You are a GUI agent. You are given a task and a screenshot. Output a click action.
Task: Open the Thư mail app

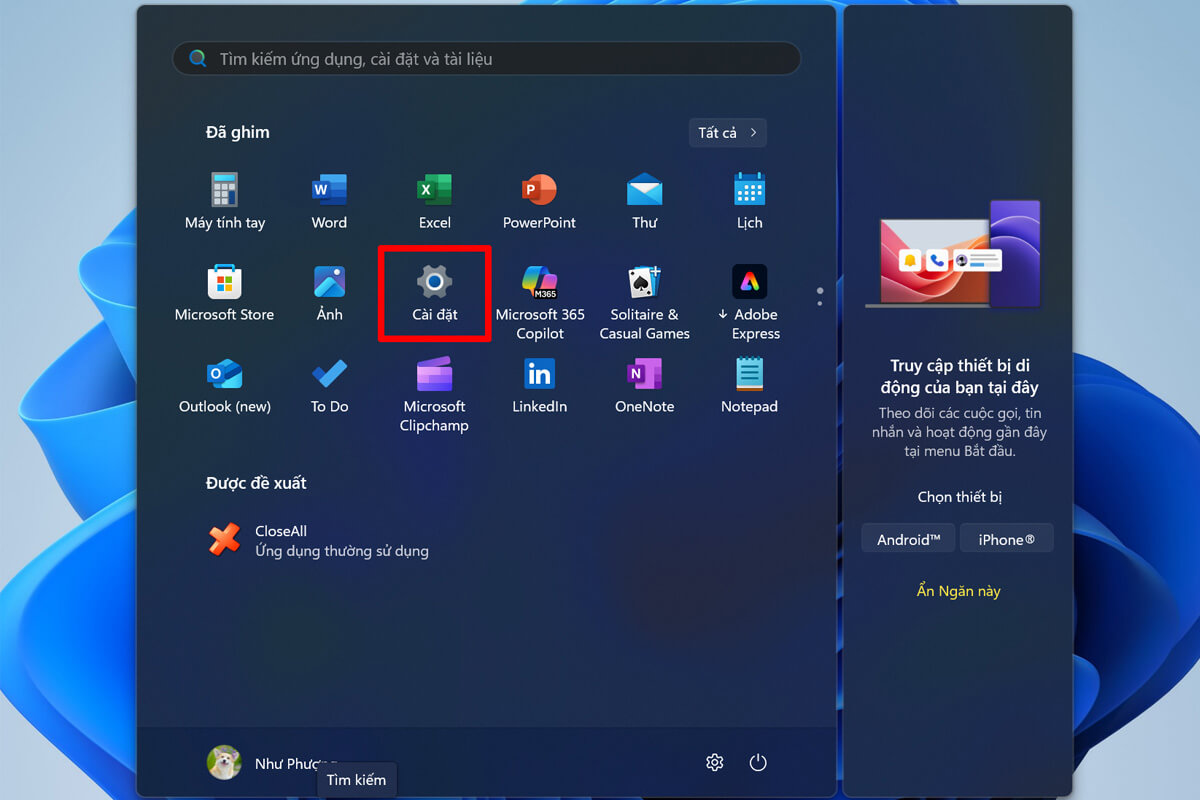click(x=644, y=197)
